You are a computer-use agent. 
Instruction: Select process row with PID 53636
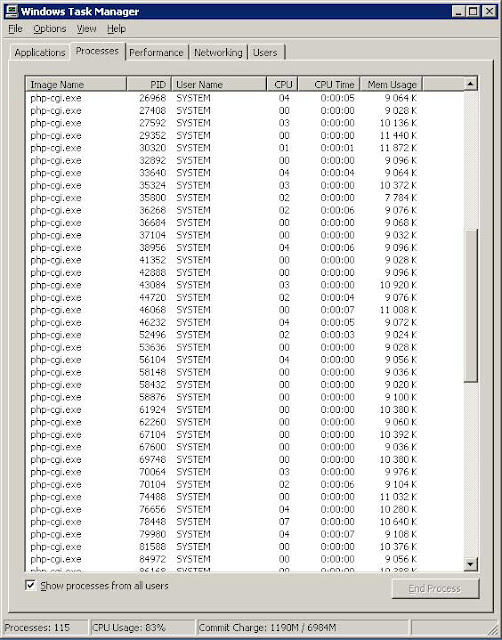pyautogui.click(x=245, y=347)
